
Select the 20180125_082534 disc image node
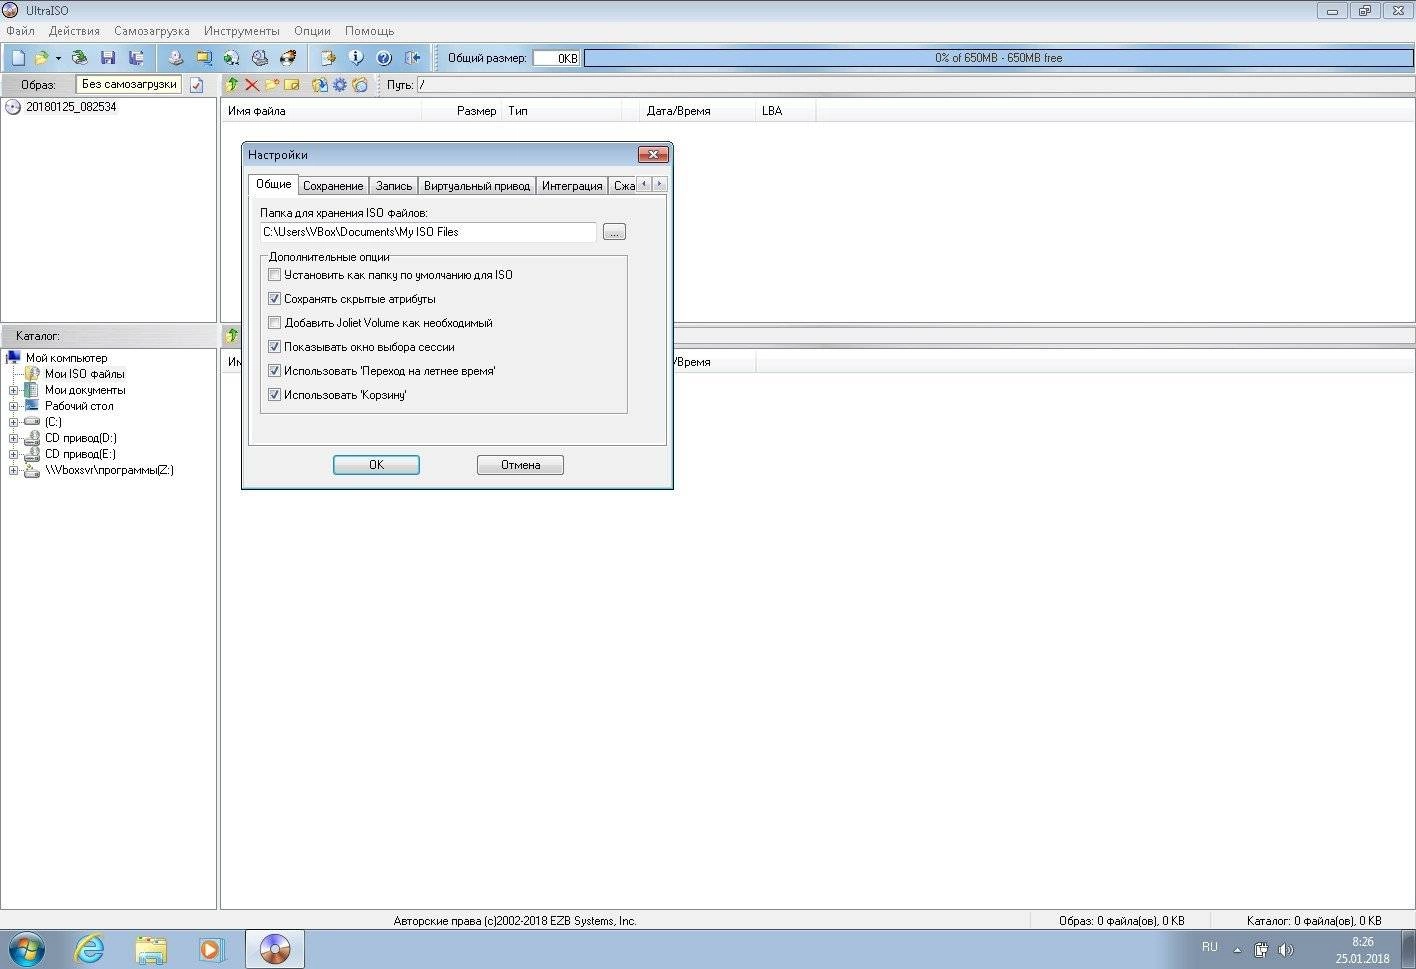coord(71,107)
